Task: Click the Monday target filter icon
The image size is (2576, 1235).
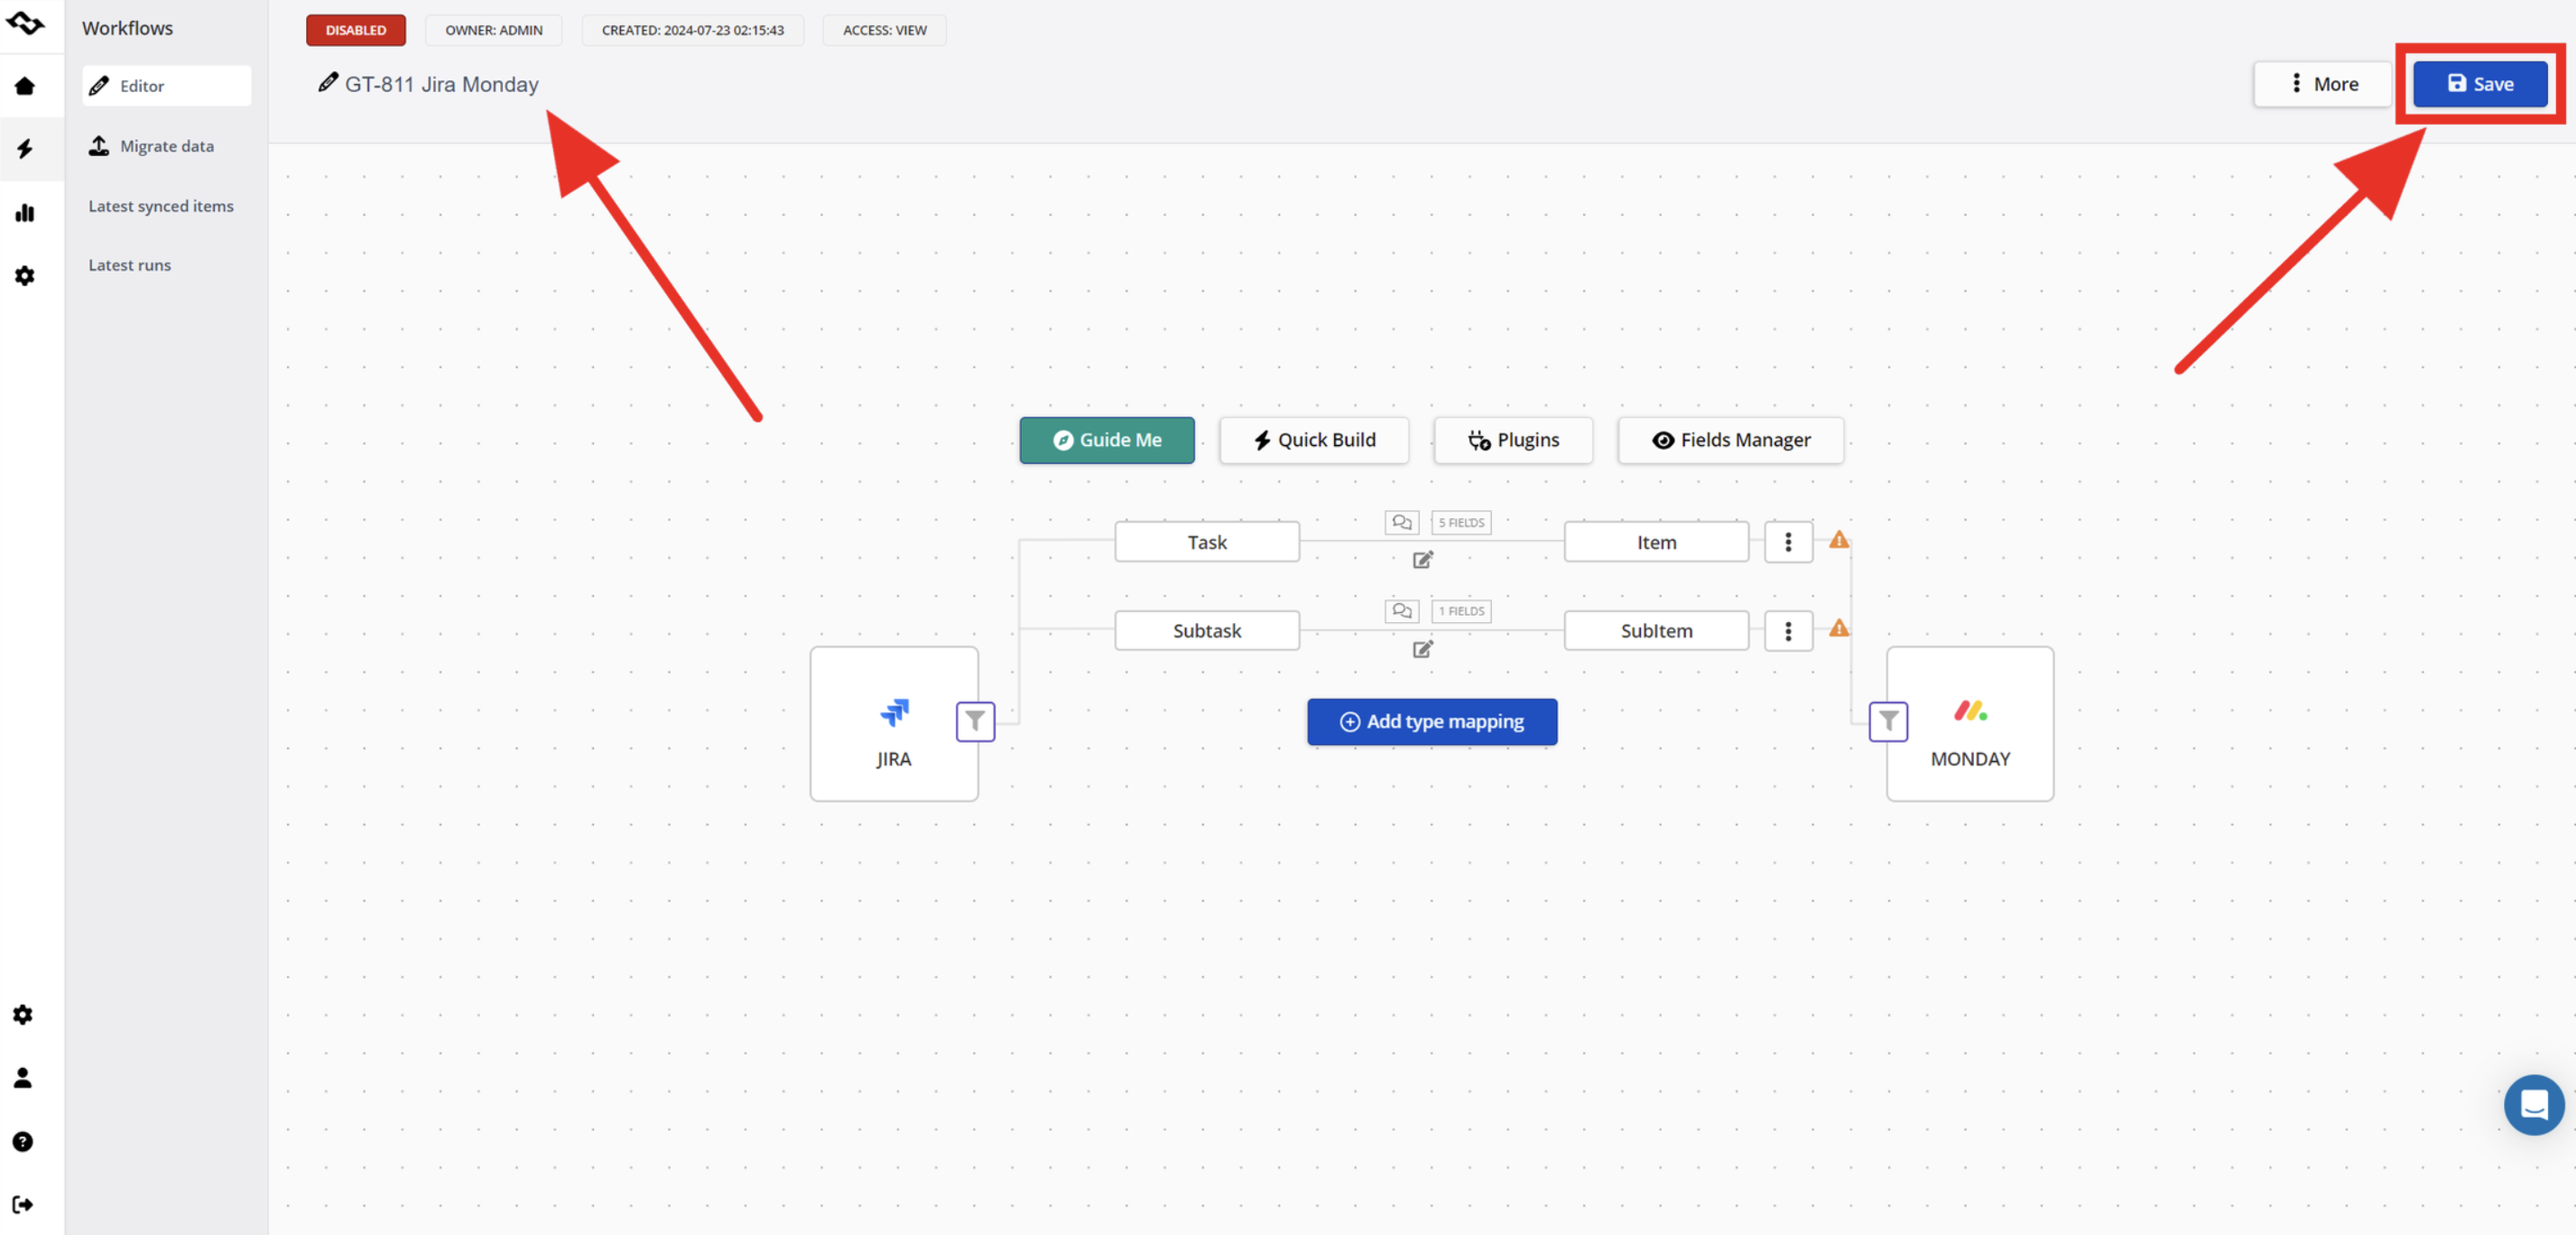Action: tap(1887, 721)
